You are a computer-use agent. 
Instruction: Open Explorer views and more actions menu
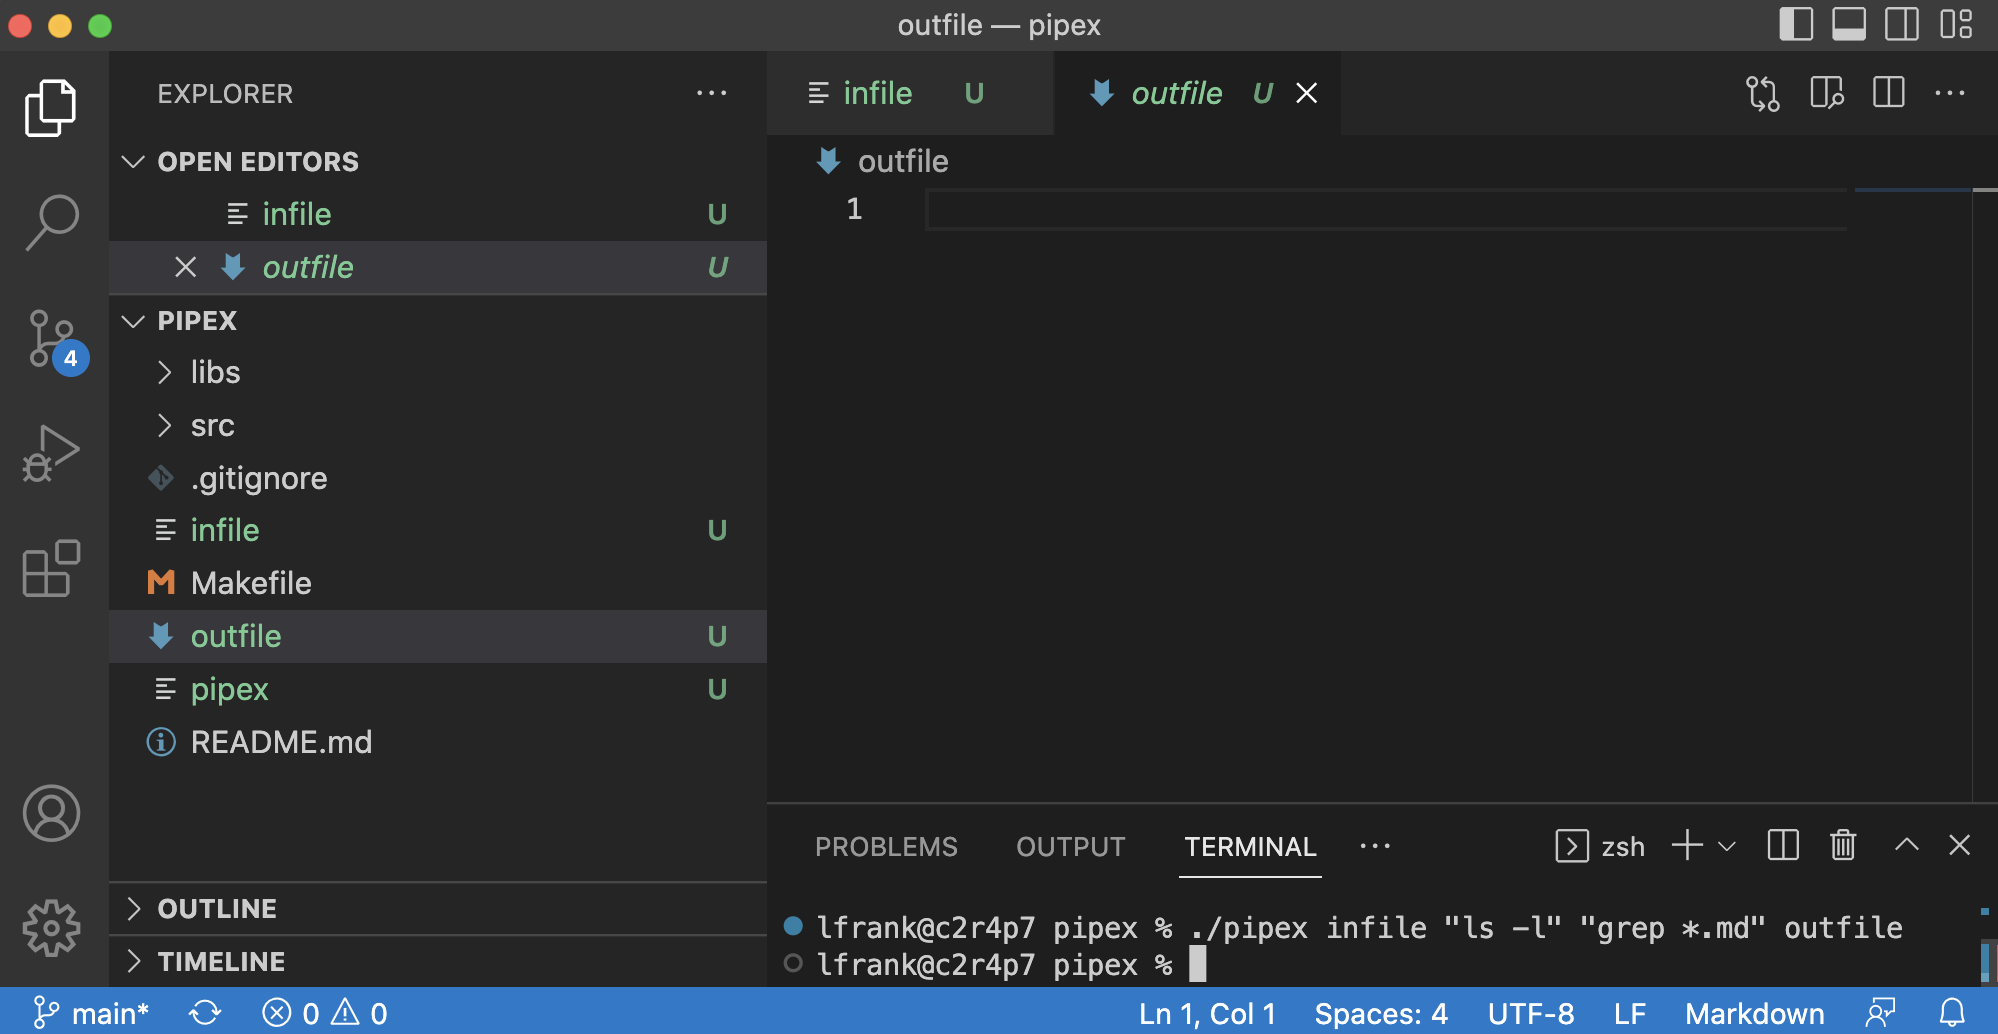click(711, 93)
